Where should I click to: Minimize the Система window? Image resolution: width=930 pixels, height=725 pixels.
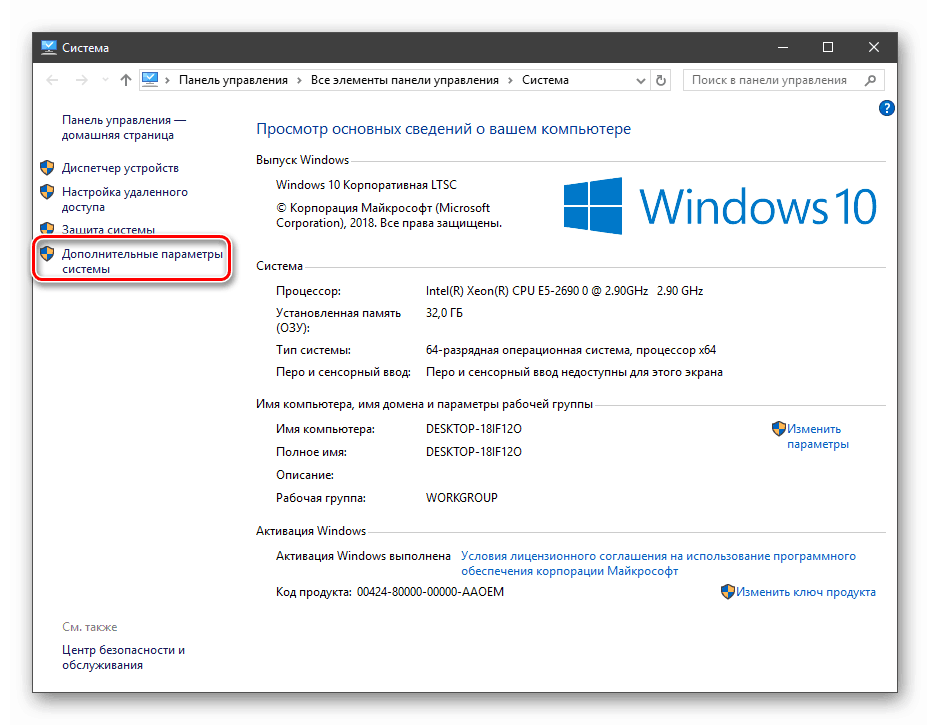pyautogui.click(x=783, y=47)
